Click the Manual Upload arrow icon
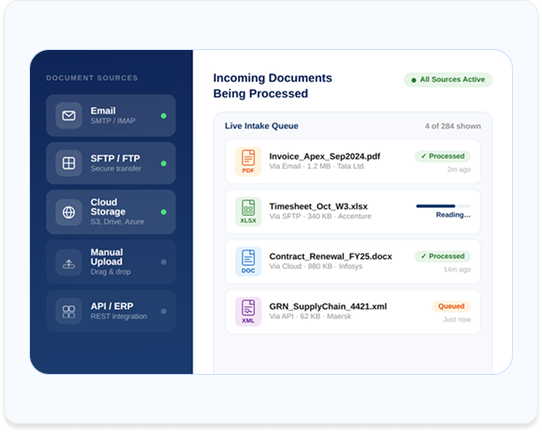Image resolution: width=542 pixels, height=432 pixels. 69,263
